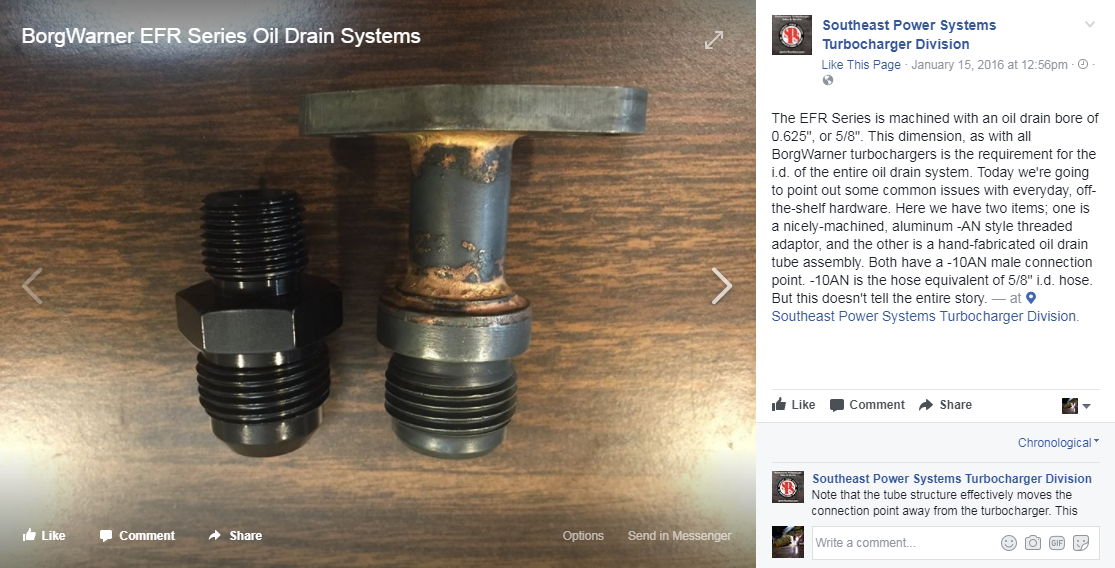Select Send in Messenger under photo
The image size is (1115, 568).
click(x=679, y=535)
